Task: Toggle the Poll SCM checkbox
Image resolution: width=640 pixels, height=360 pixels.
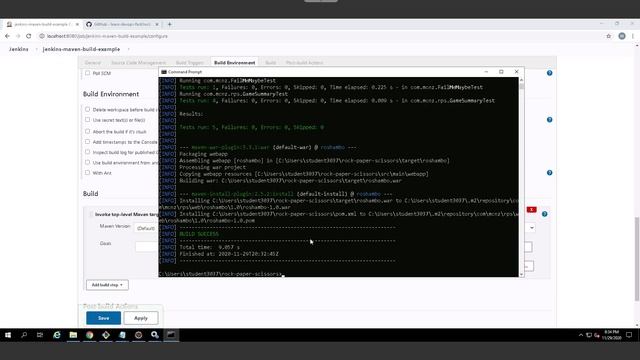Action: [x=87, y=73]
